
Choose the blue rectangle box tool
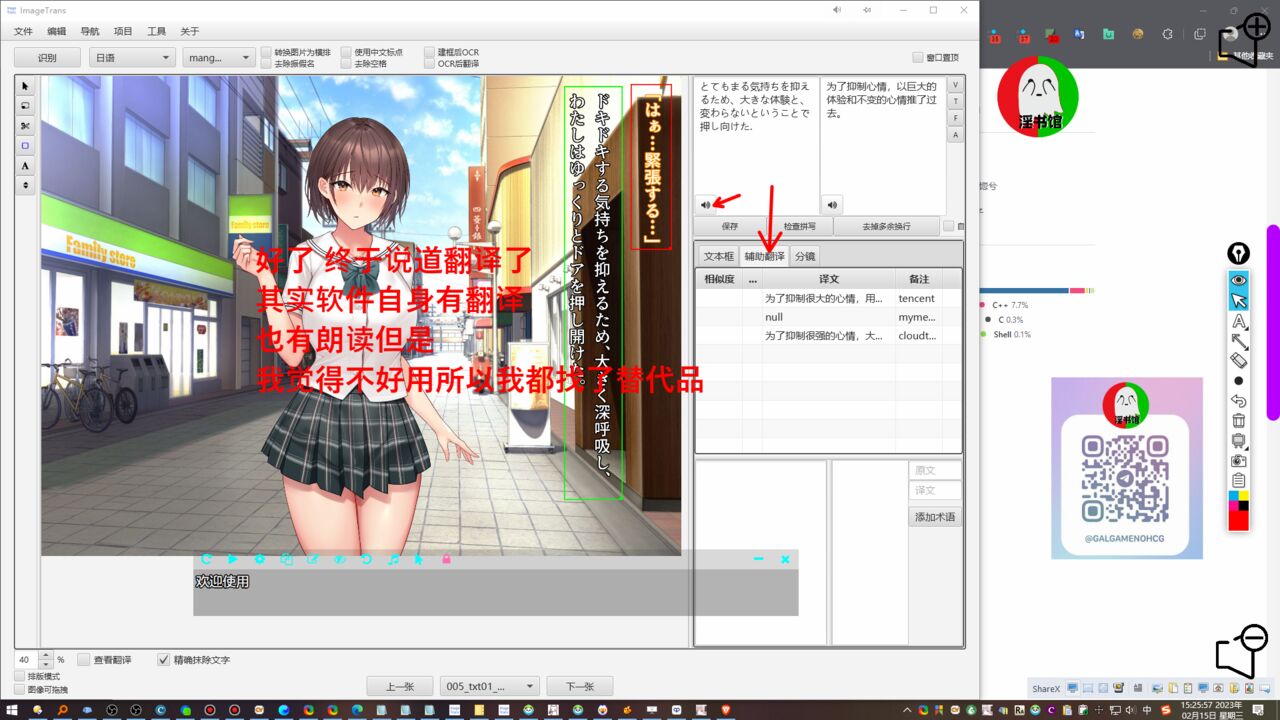[25, 145]
